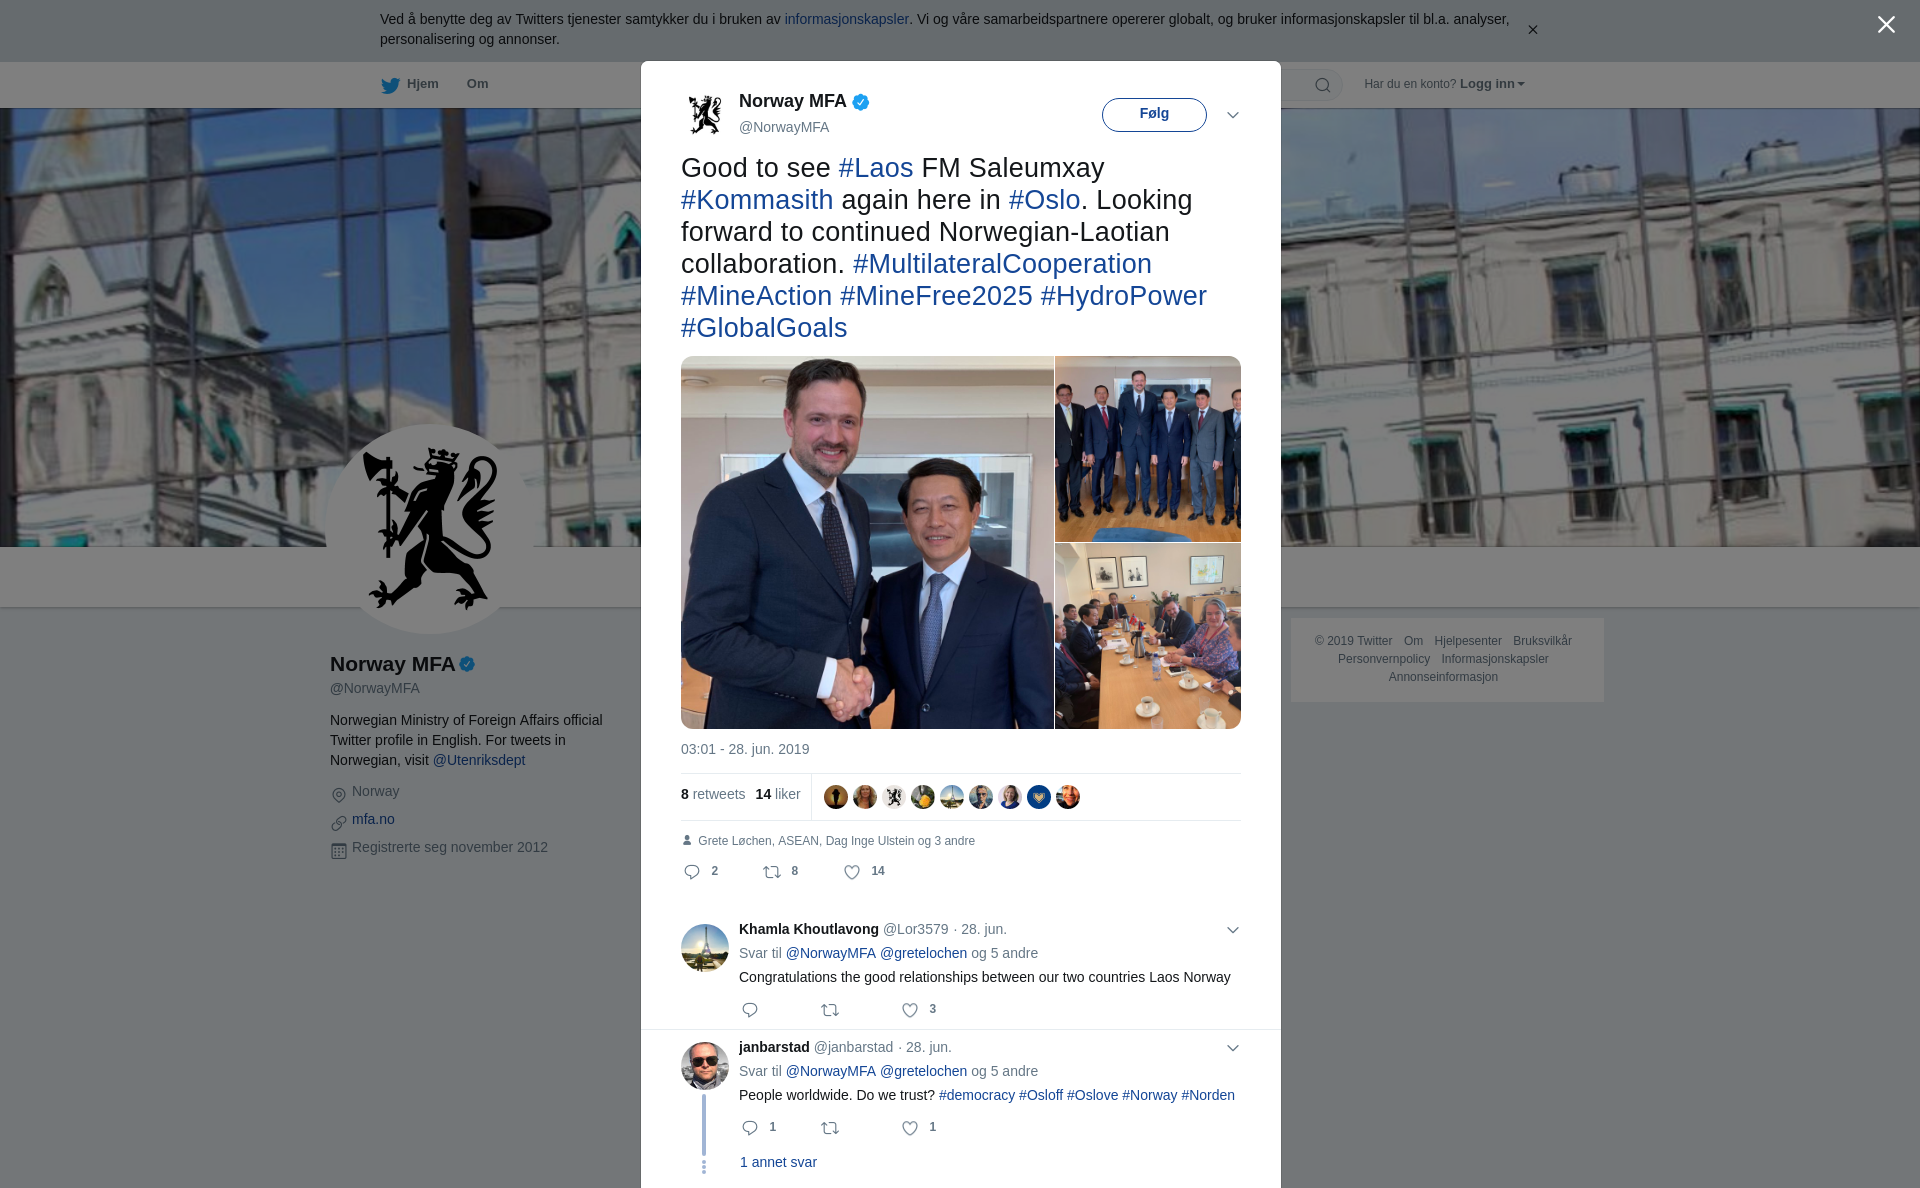Image resolution: width=1920 pixels, height=1188 pixels.
Task: Click the reply icon under main tweet
Action: point(691,872)
